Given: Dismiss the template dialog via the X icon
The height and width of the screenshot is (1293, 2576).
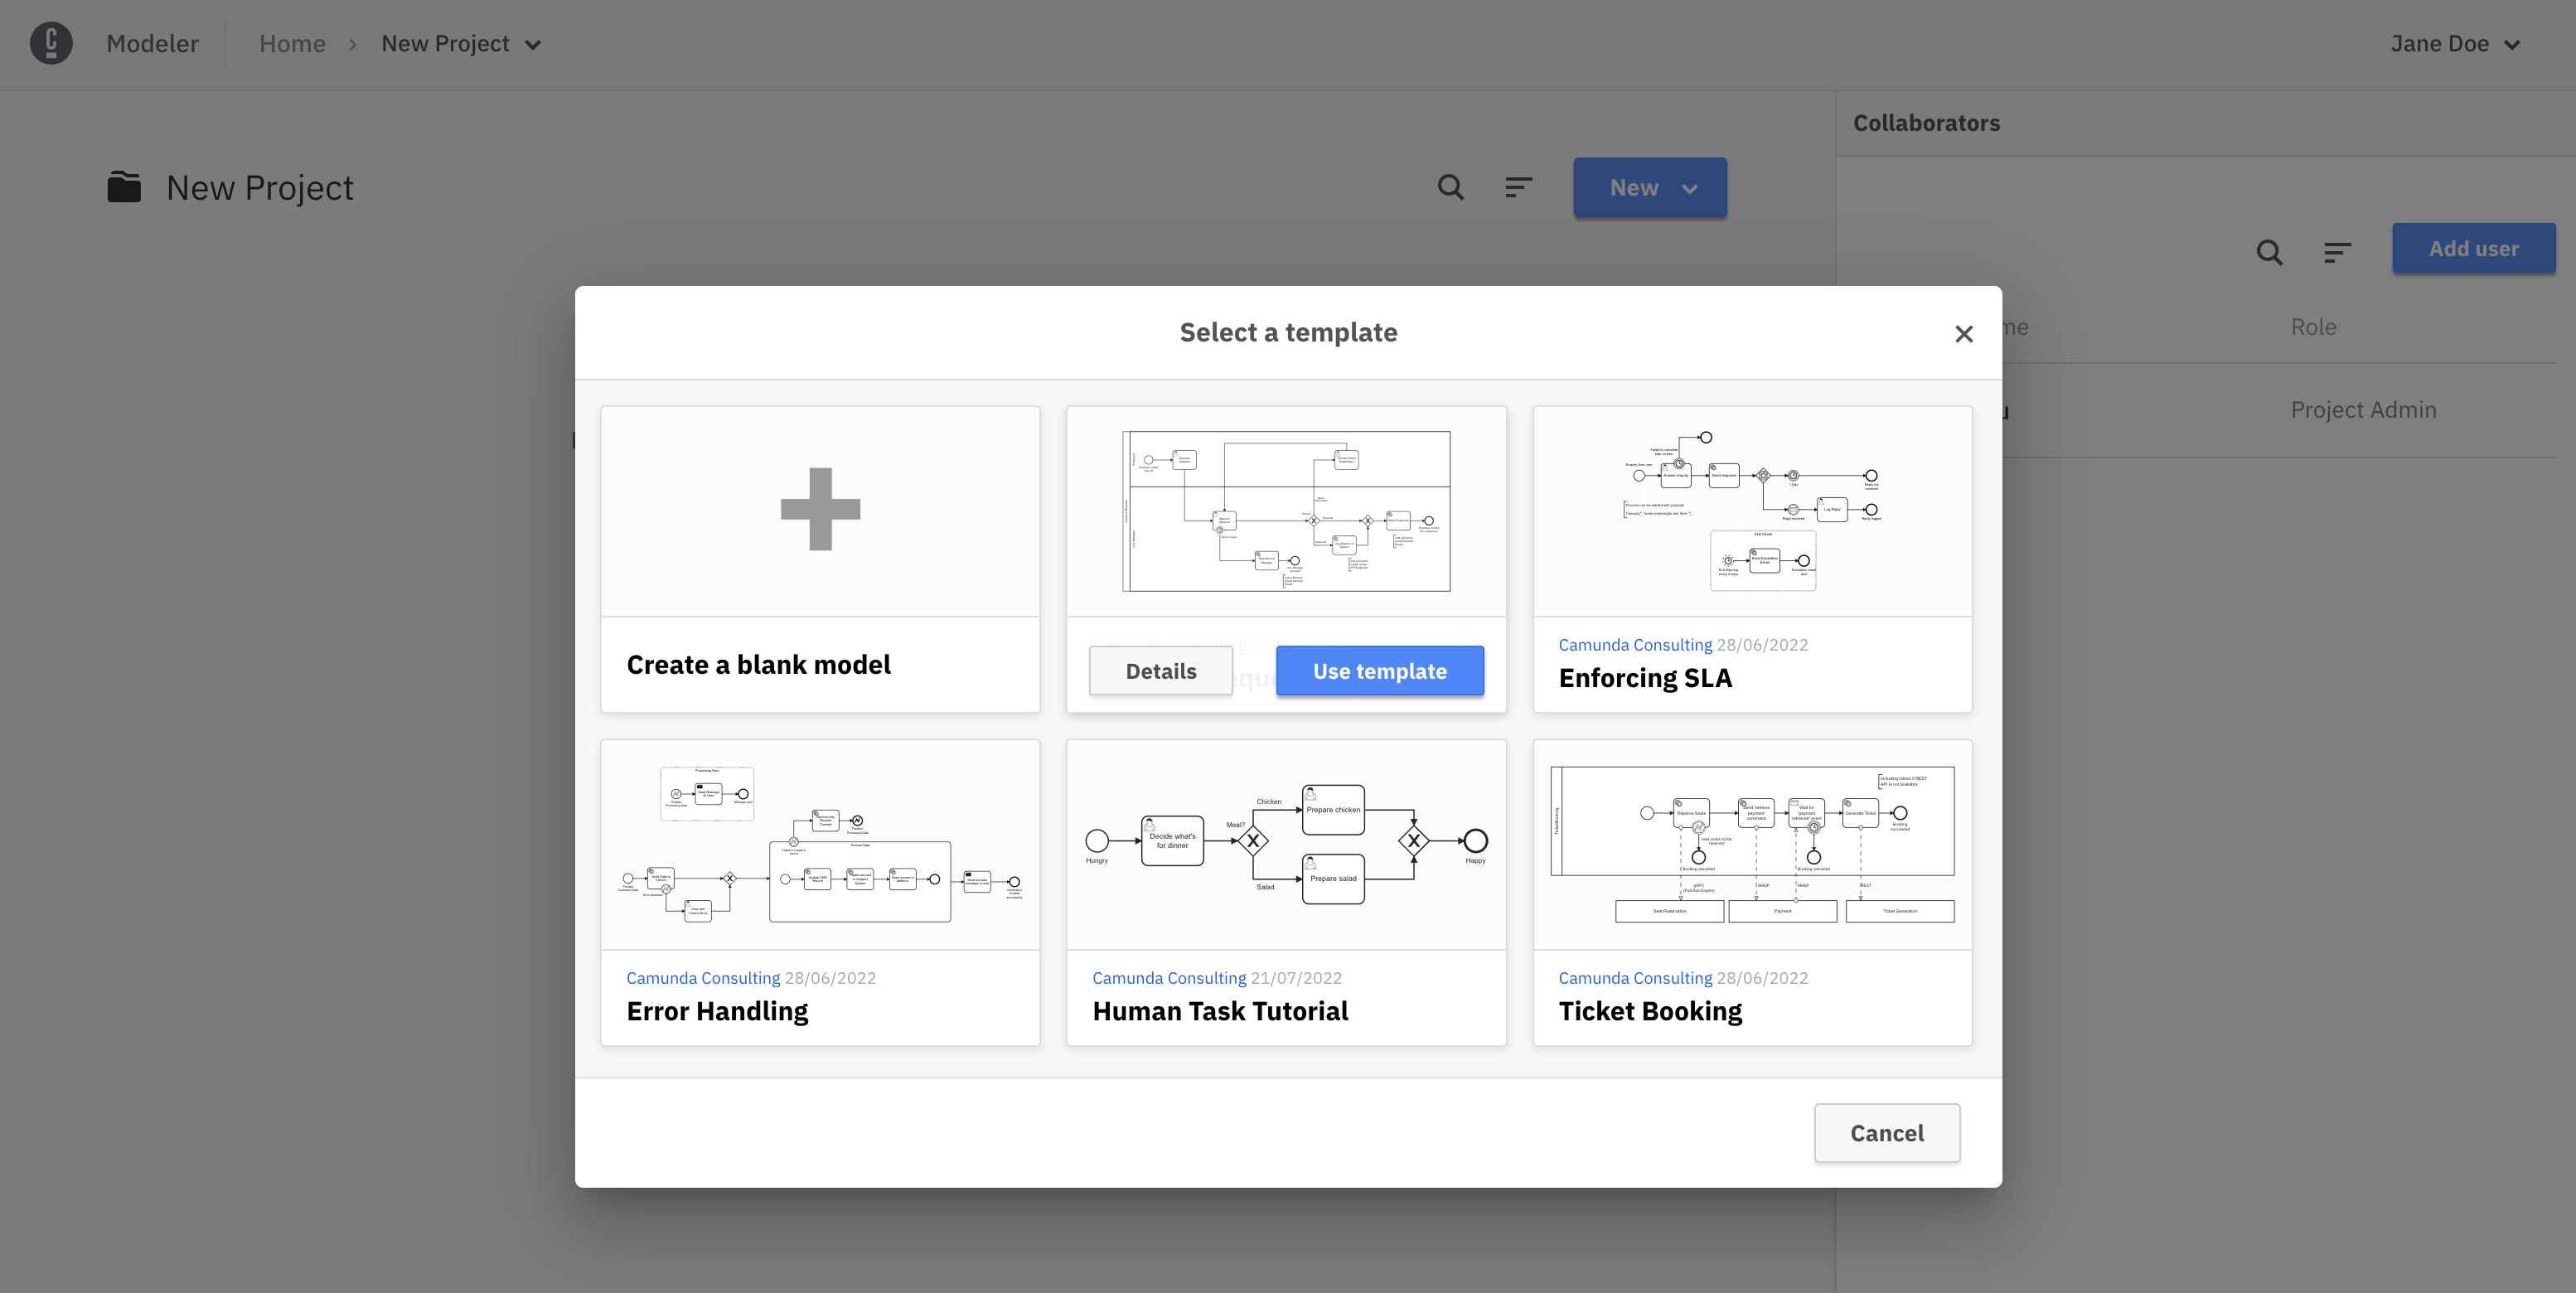Looking at the screenshot, I should click(x=1963, y=333).
